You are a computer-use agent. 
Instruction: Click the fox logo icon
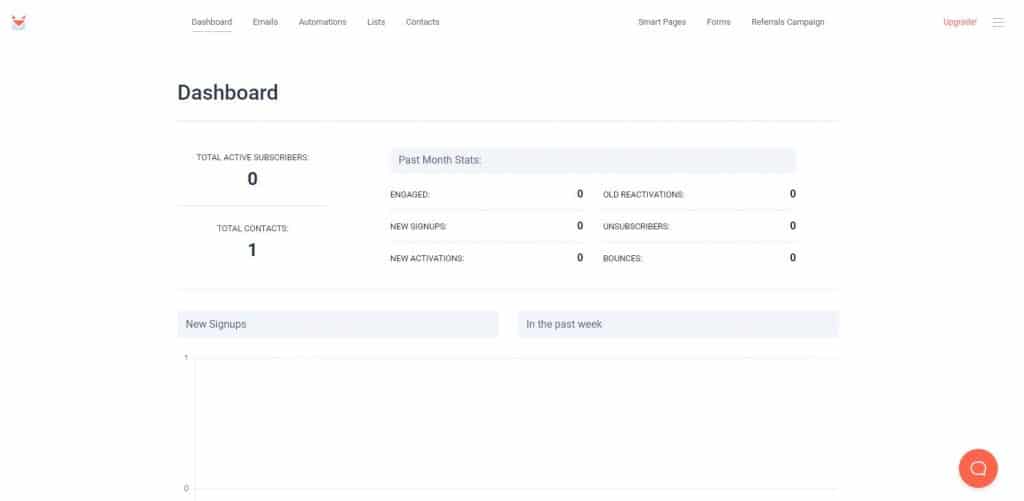pyautogui.click(x=18, y=22)
